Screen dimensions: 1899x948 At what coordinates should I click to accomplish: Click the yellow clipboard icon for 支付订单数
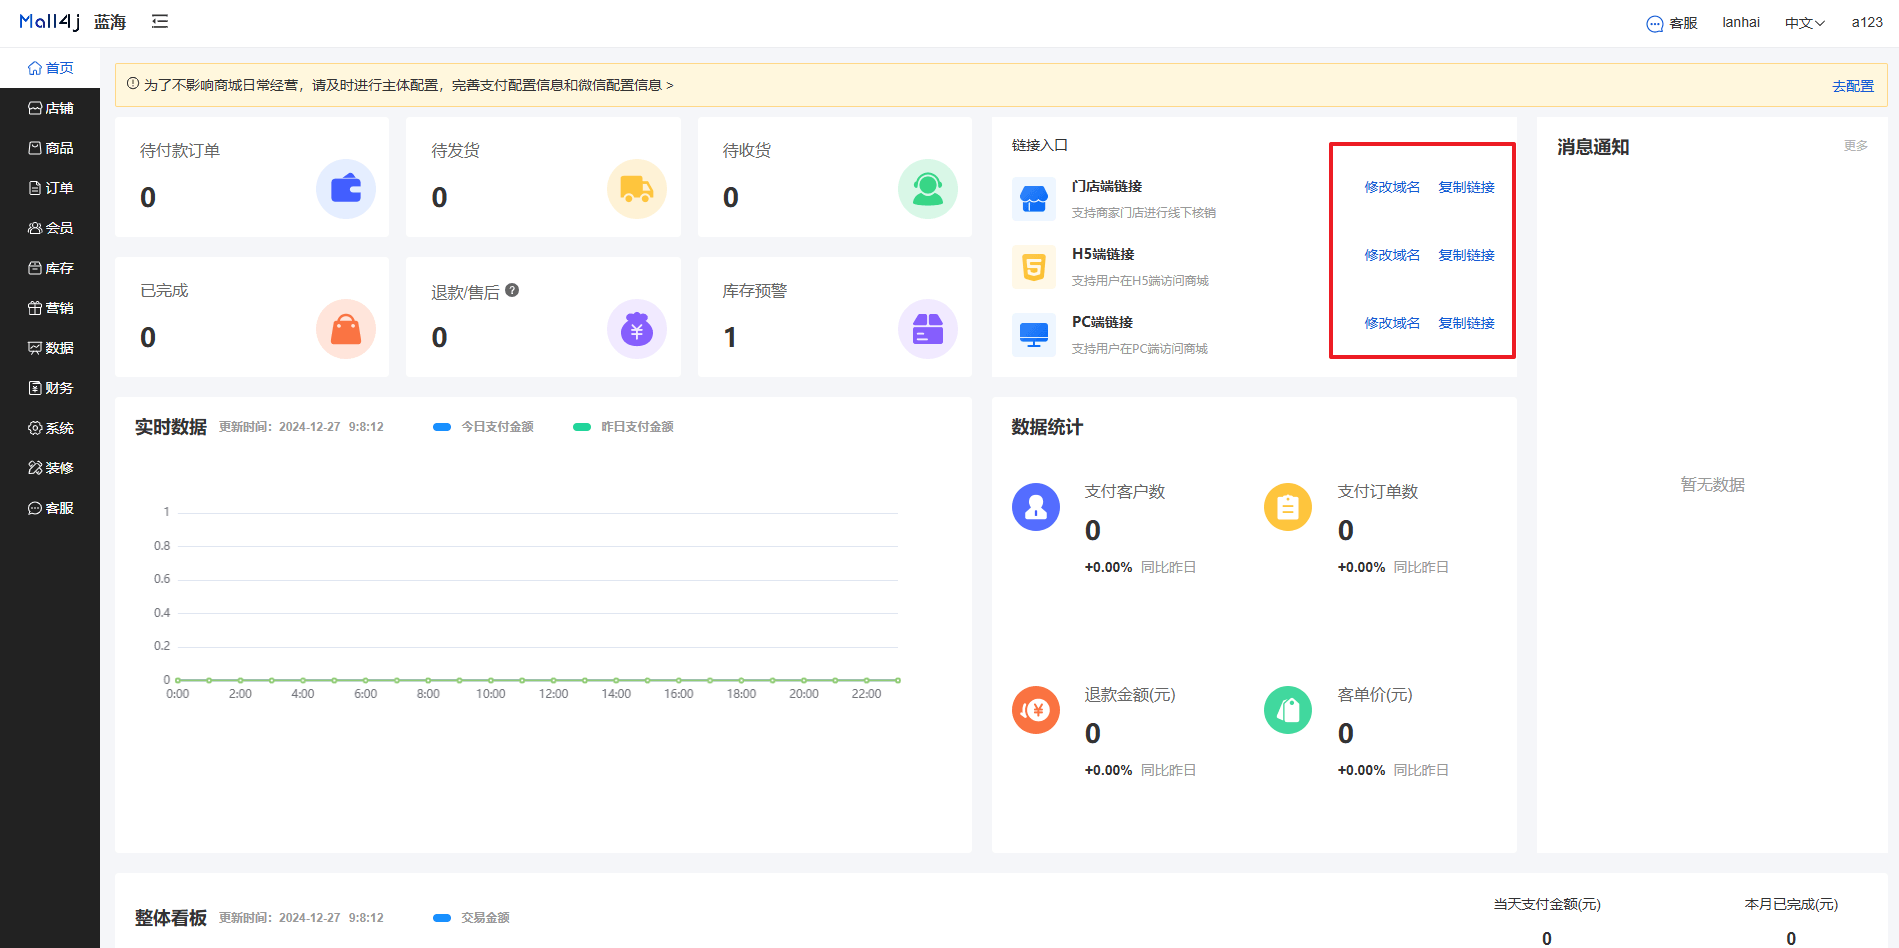pyautogui.click(x=1288, y=507)
